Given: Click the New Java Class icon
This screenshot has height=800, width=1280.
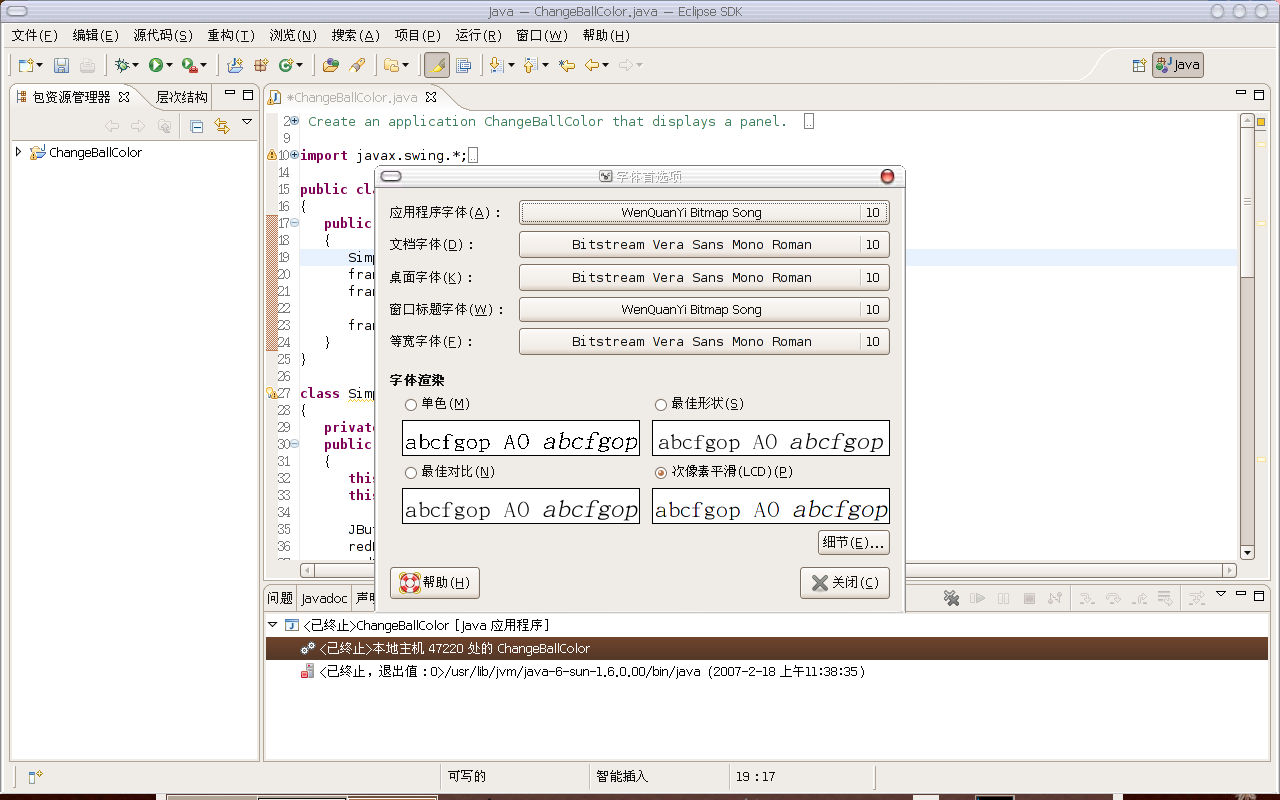Looking at the screenshot, I should point(286,65).
